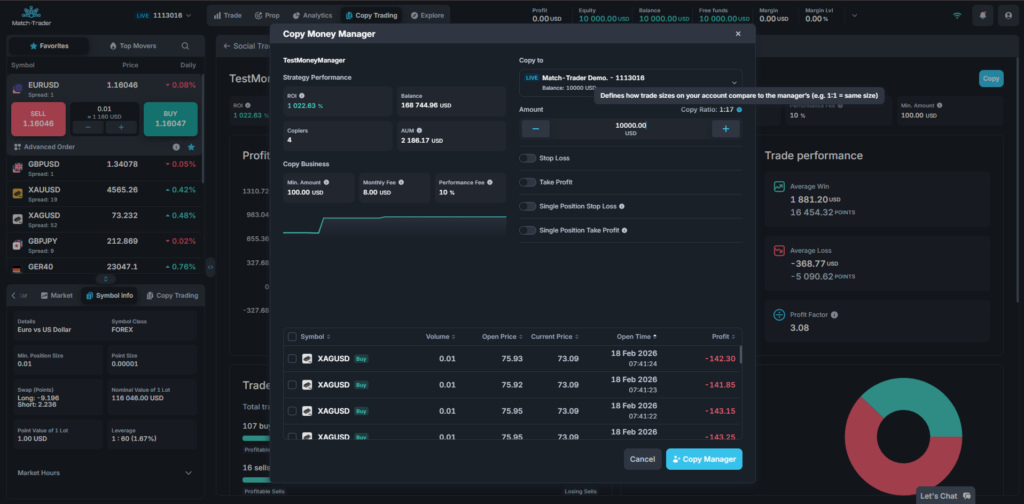
Task: Click the ROI info icon in dialog
Action: (x=301, y=95)
